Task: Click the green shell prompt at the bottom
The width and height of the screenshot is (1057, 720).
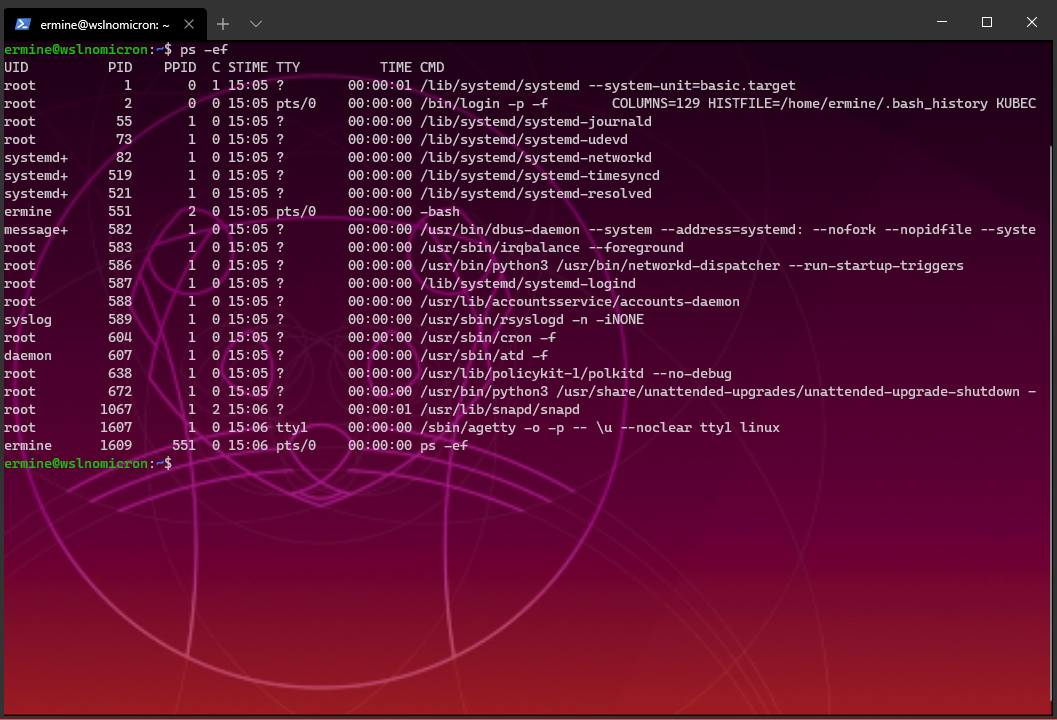Action: tap(90, 463)
